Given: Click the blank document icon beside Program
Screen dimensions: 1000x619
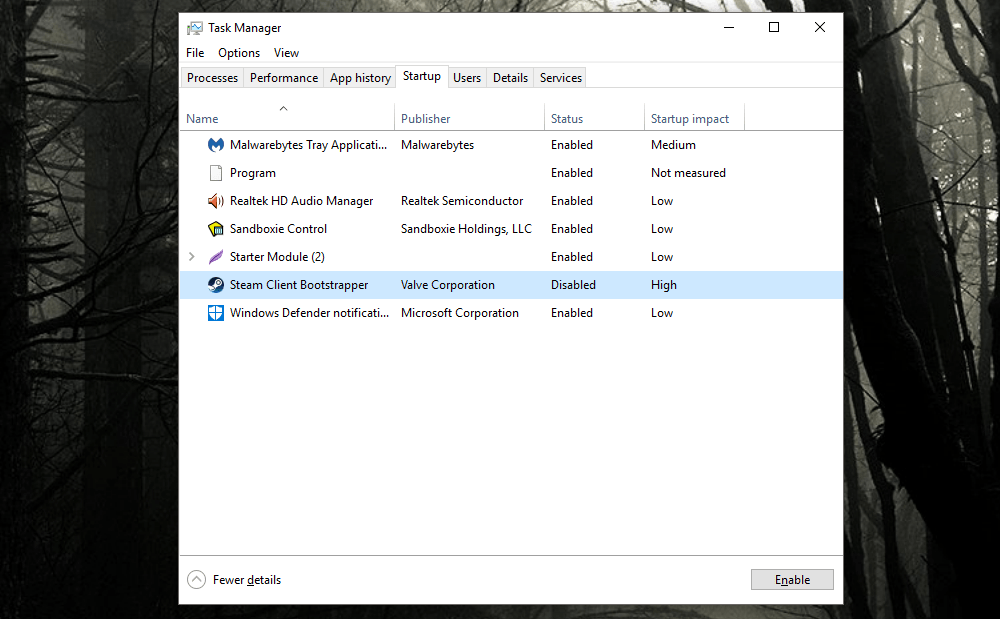Looking at the screenshot, I should pyautogui.click(x=216, y=173).
